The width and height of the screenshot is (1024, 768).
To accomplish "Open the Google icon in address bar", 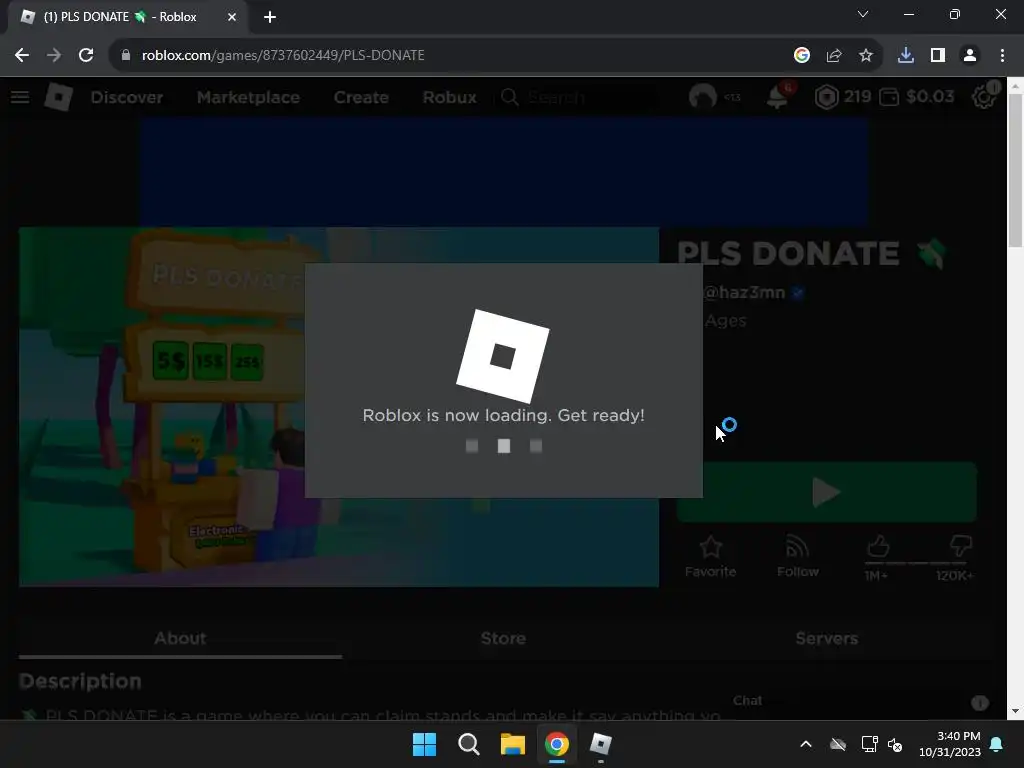I will 802,56.
